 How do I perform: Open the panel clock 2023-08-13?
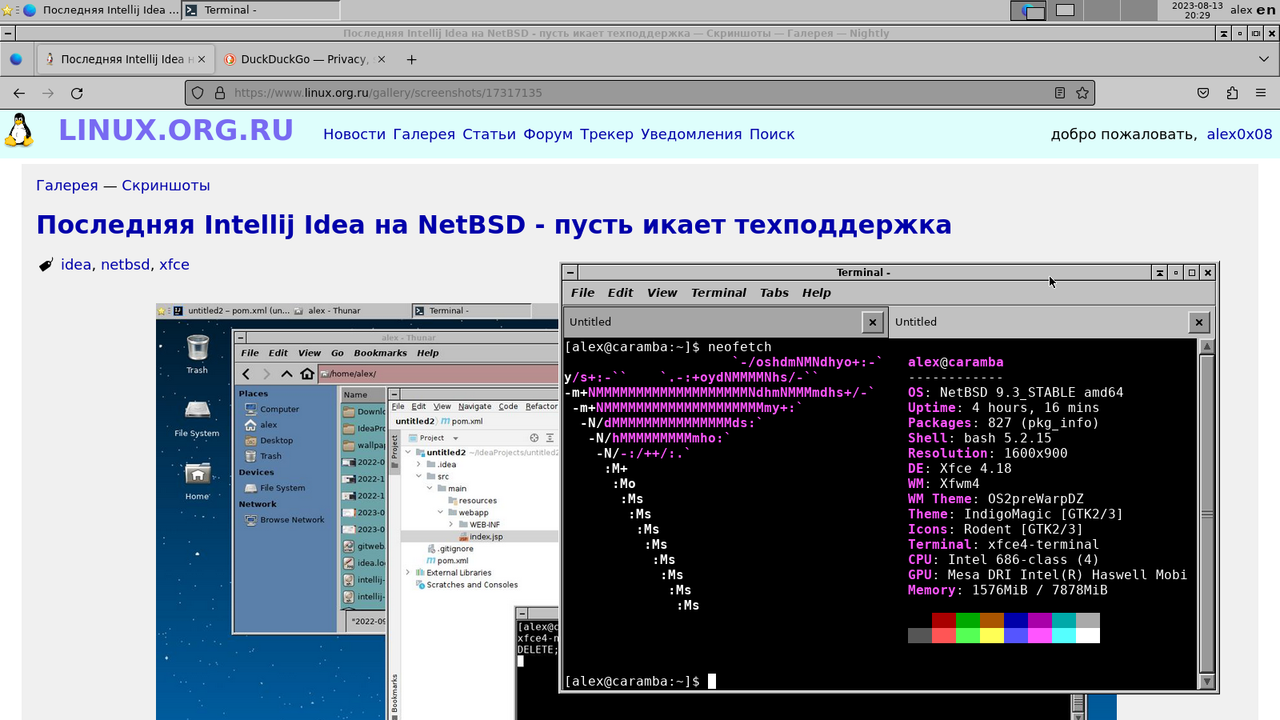tap(1196, 10)
